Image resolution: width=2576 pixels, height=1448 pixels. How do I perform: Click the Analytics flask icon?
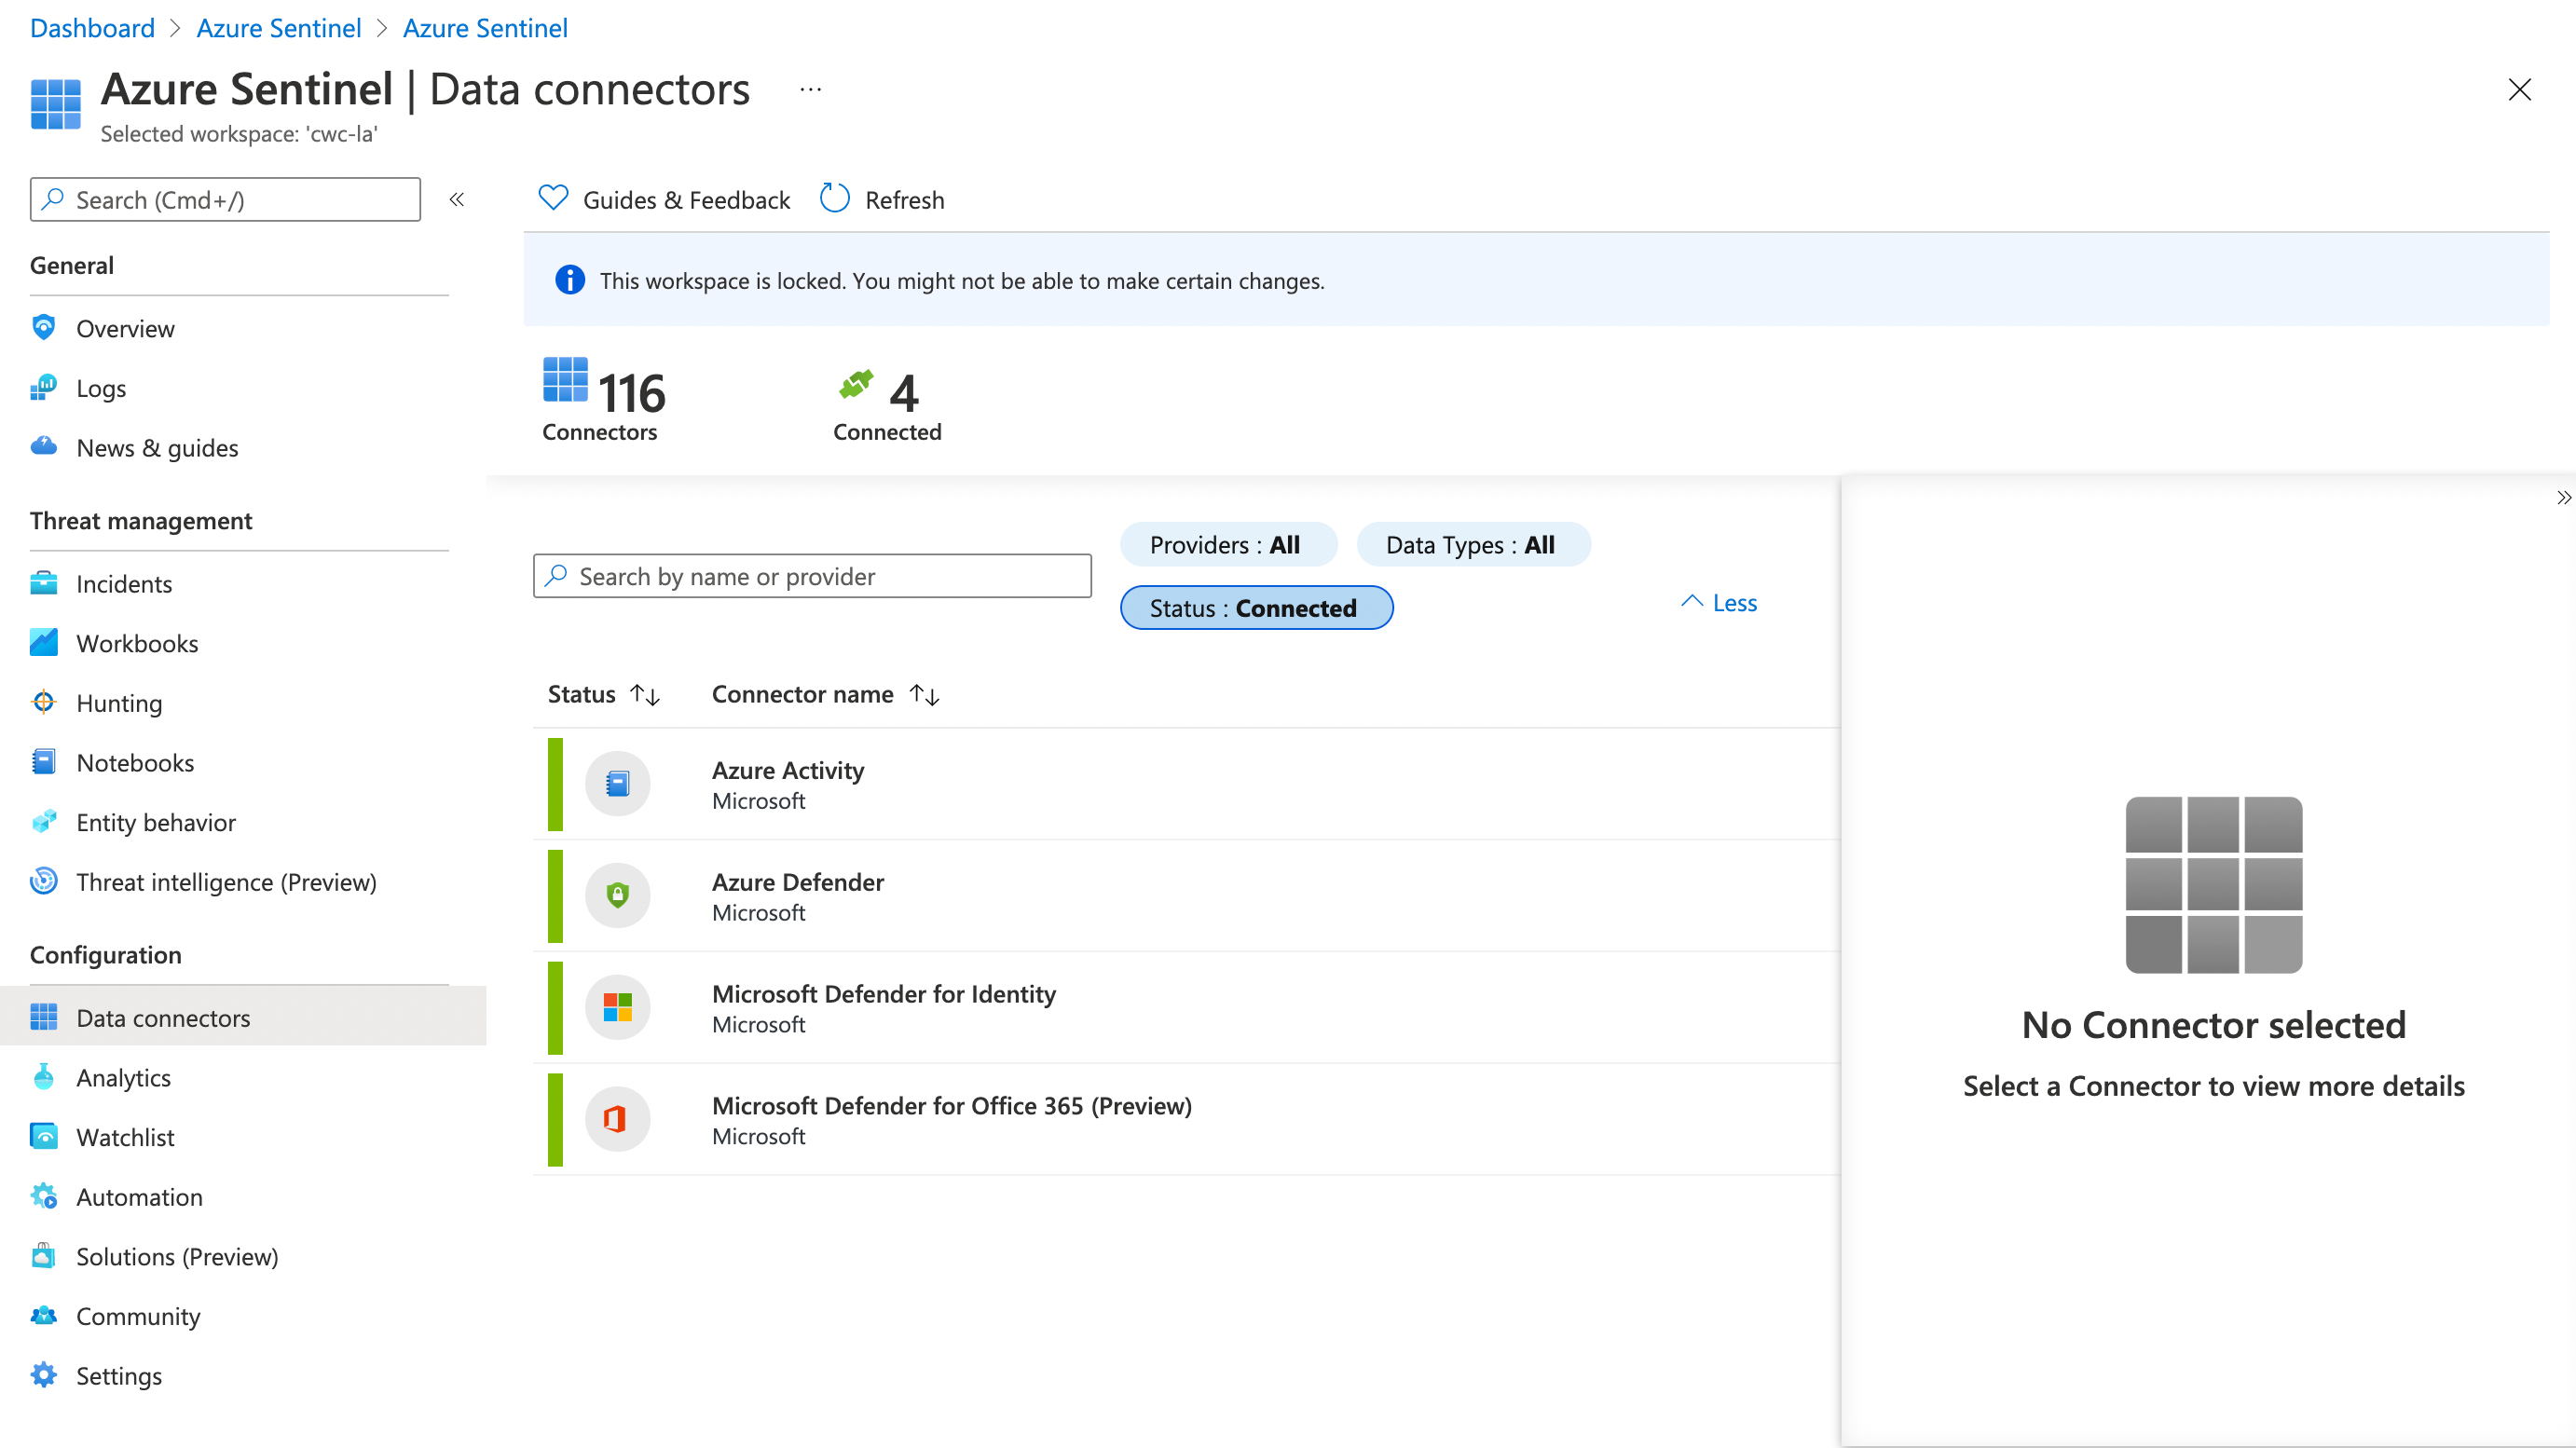coord(44,1077)
